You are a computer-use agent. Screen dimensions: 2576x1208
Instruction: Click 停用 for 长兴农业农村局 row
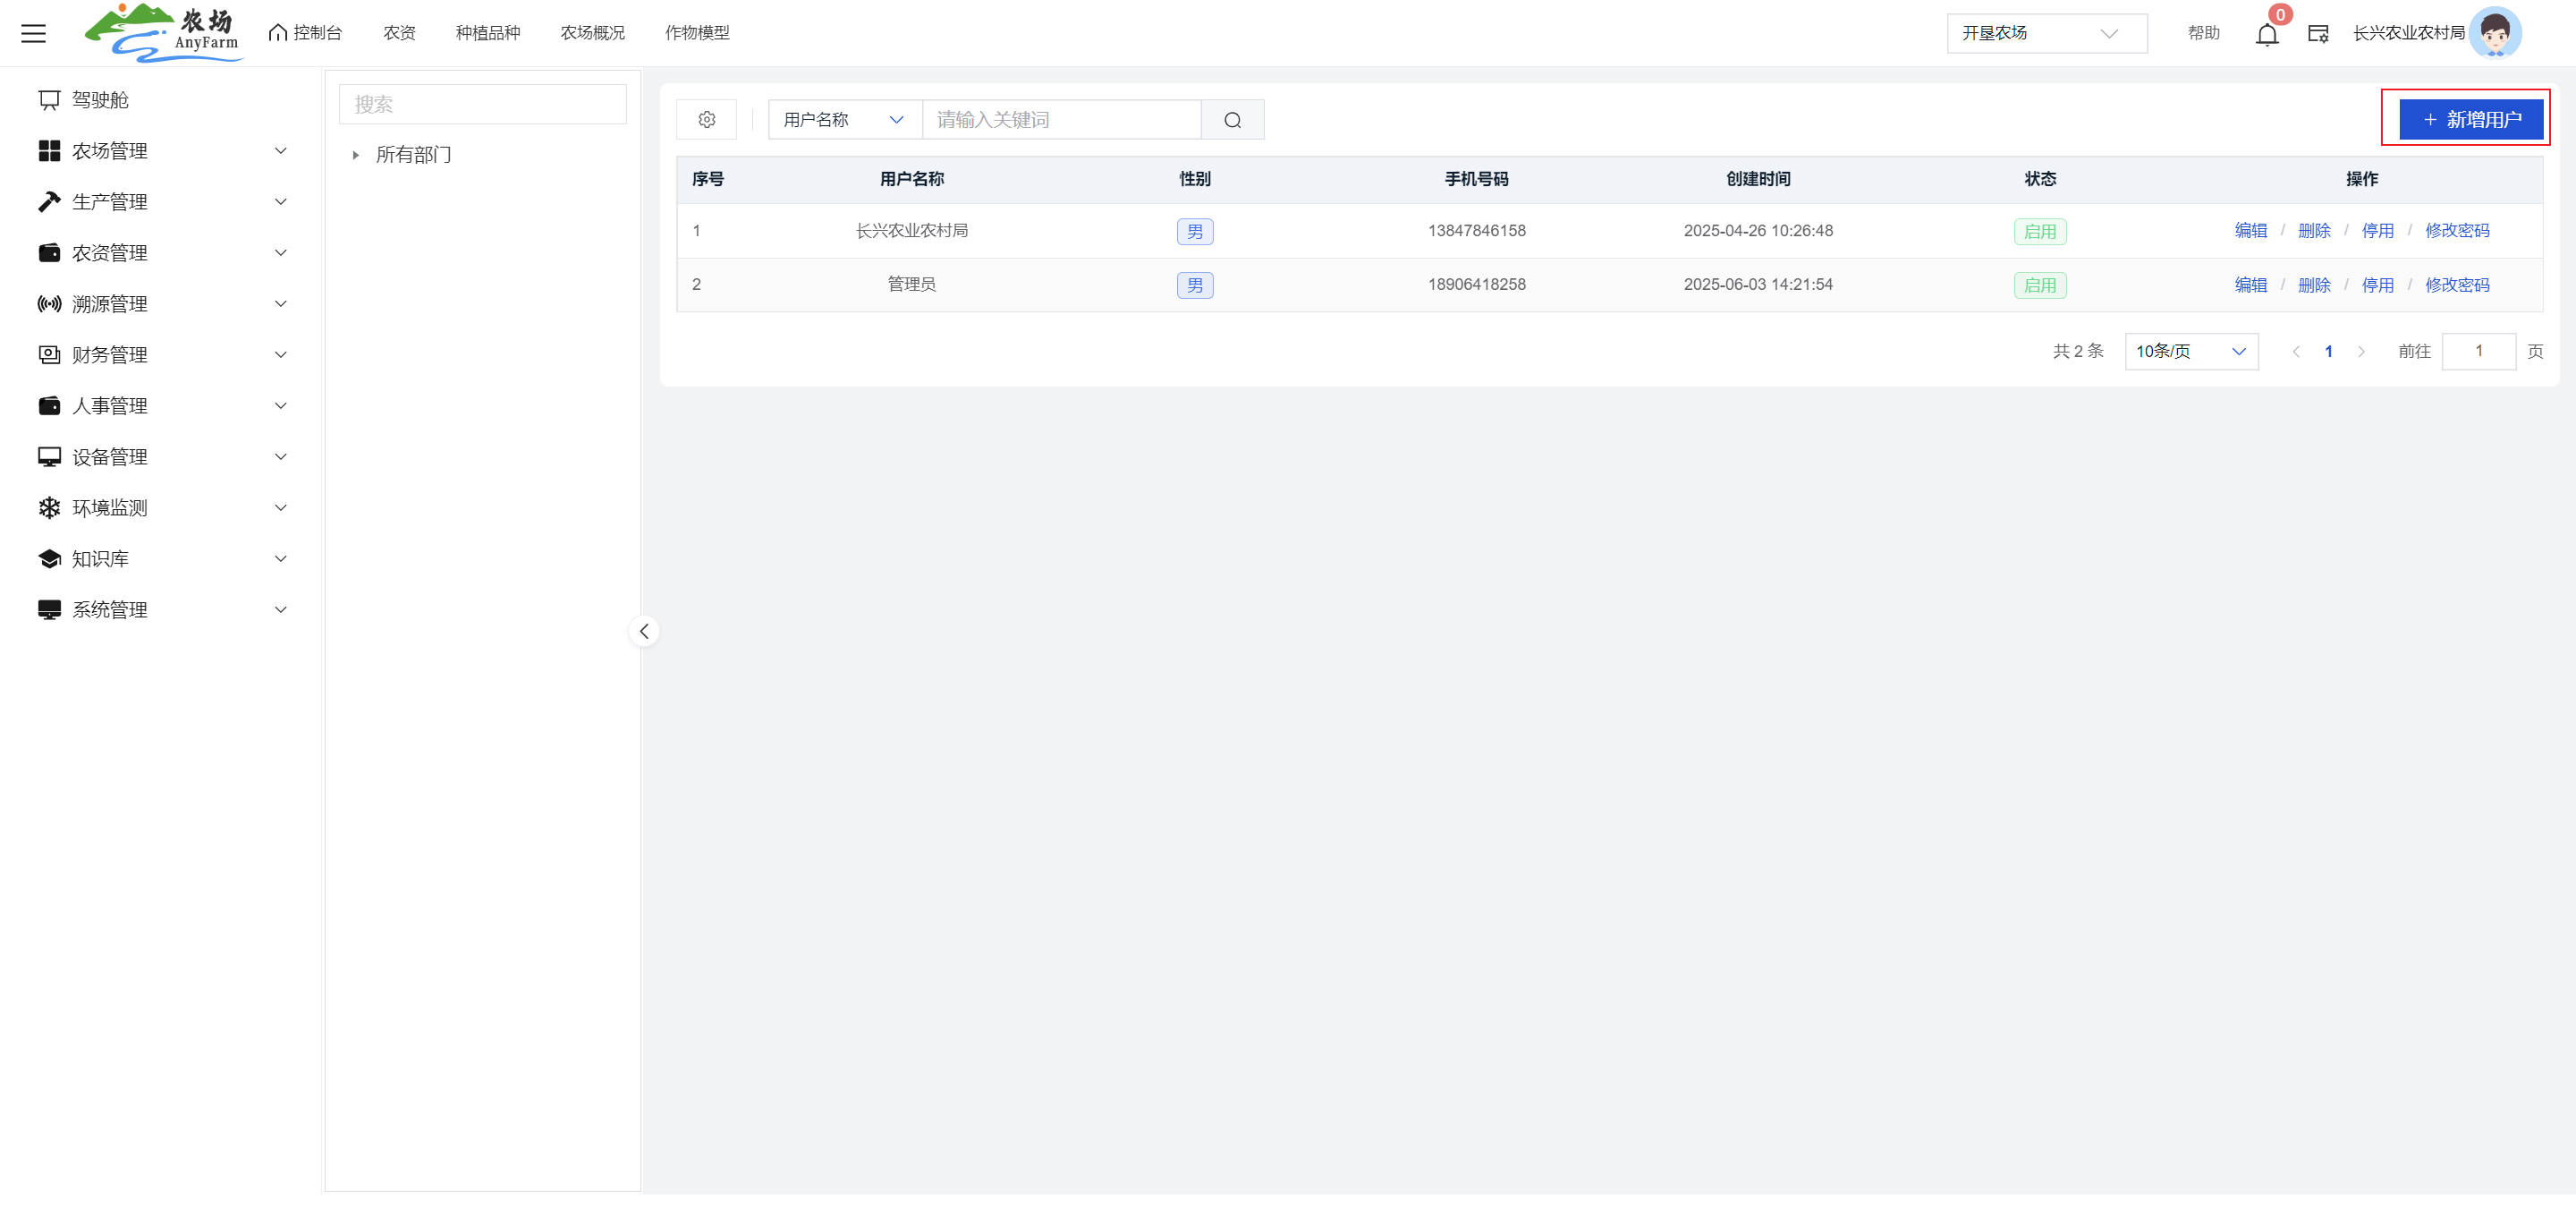tap(2377, 231)
